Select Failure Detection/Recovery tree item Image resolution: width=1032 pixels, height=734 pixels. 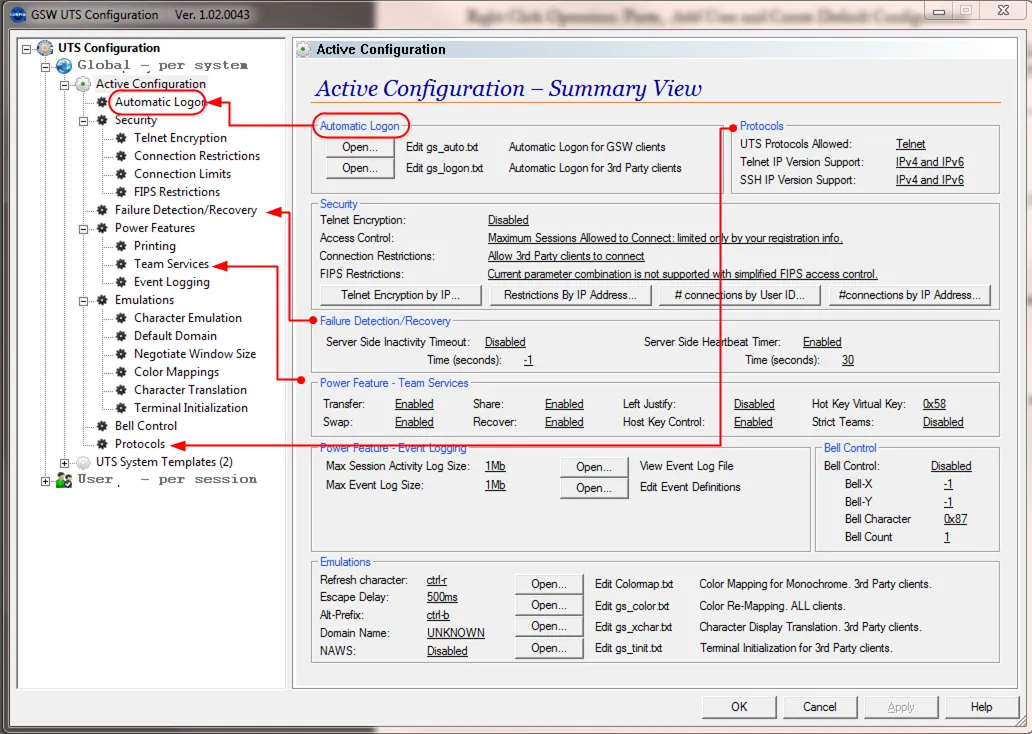click(x=186, y=210)
